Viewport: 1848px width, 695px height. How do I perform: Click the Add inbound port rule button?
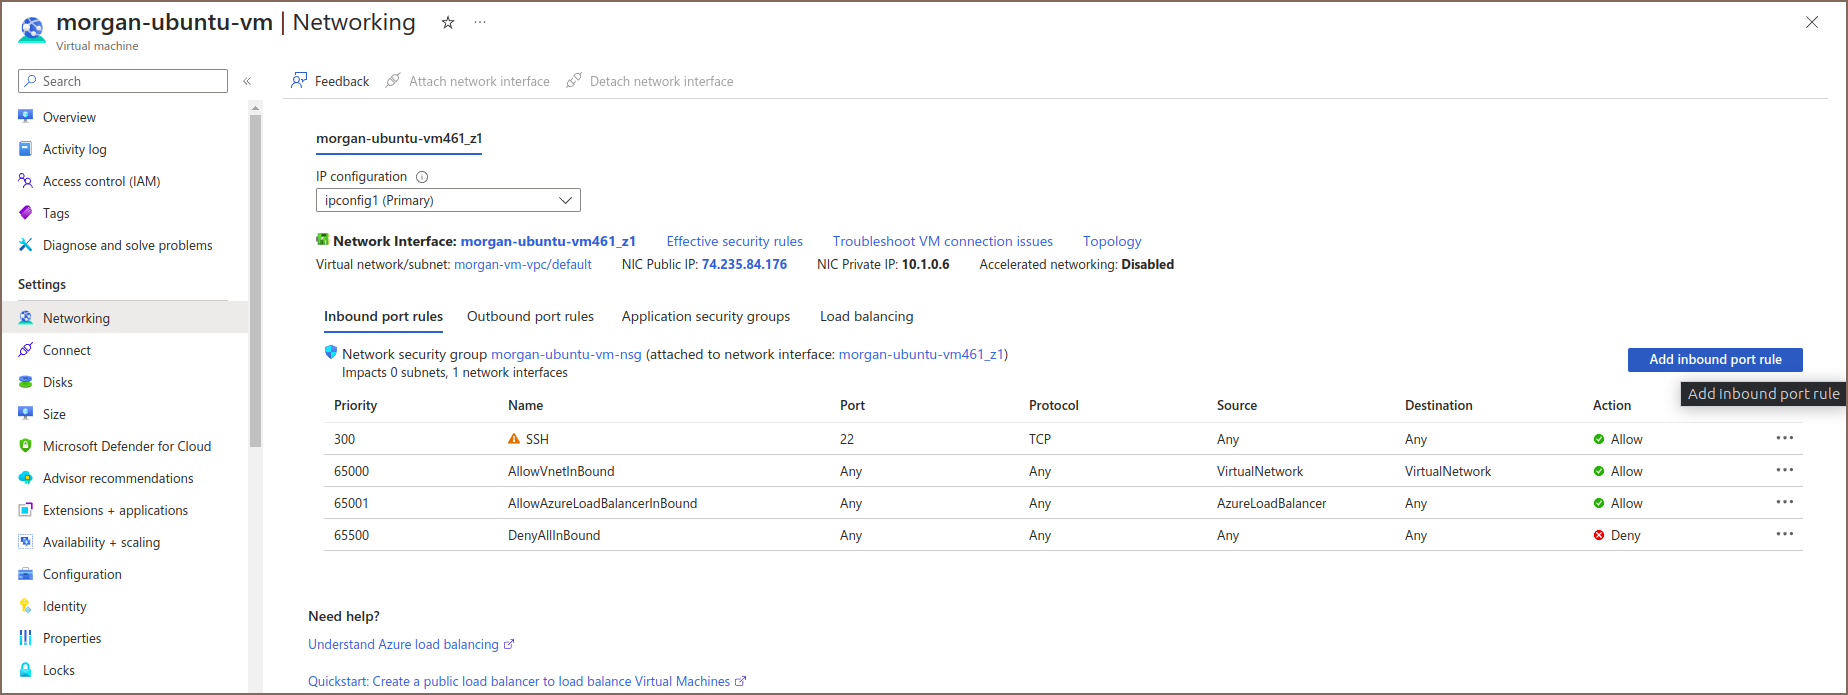pos(1714,359)
